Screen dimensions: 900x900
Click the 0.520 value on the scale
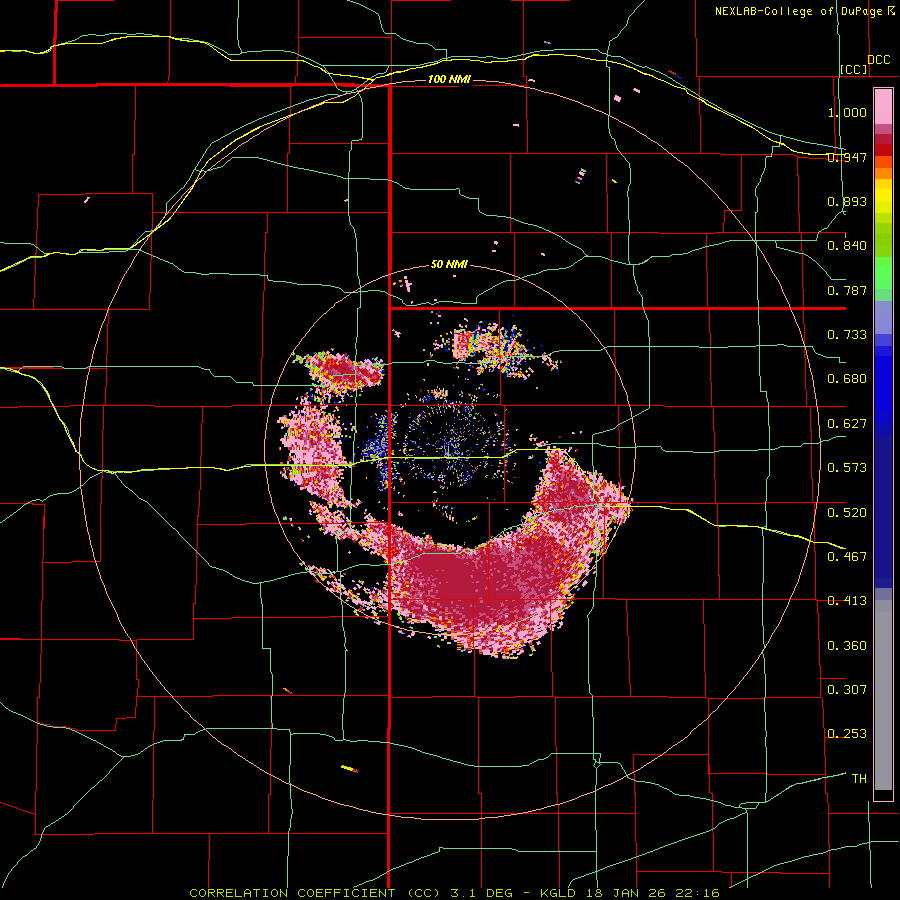click(x=847, y=512)
